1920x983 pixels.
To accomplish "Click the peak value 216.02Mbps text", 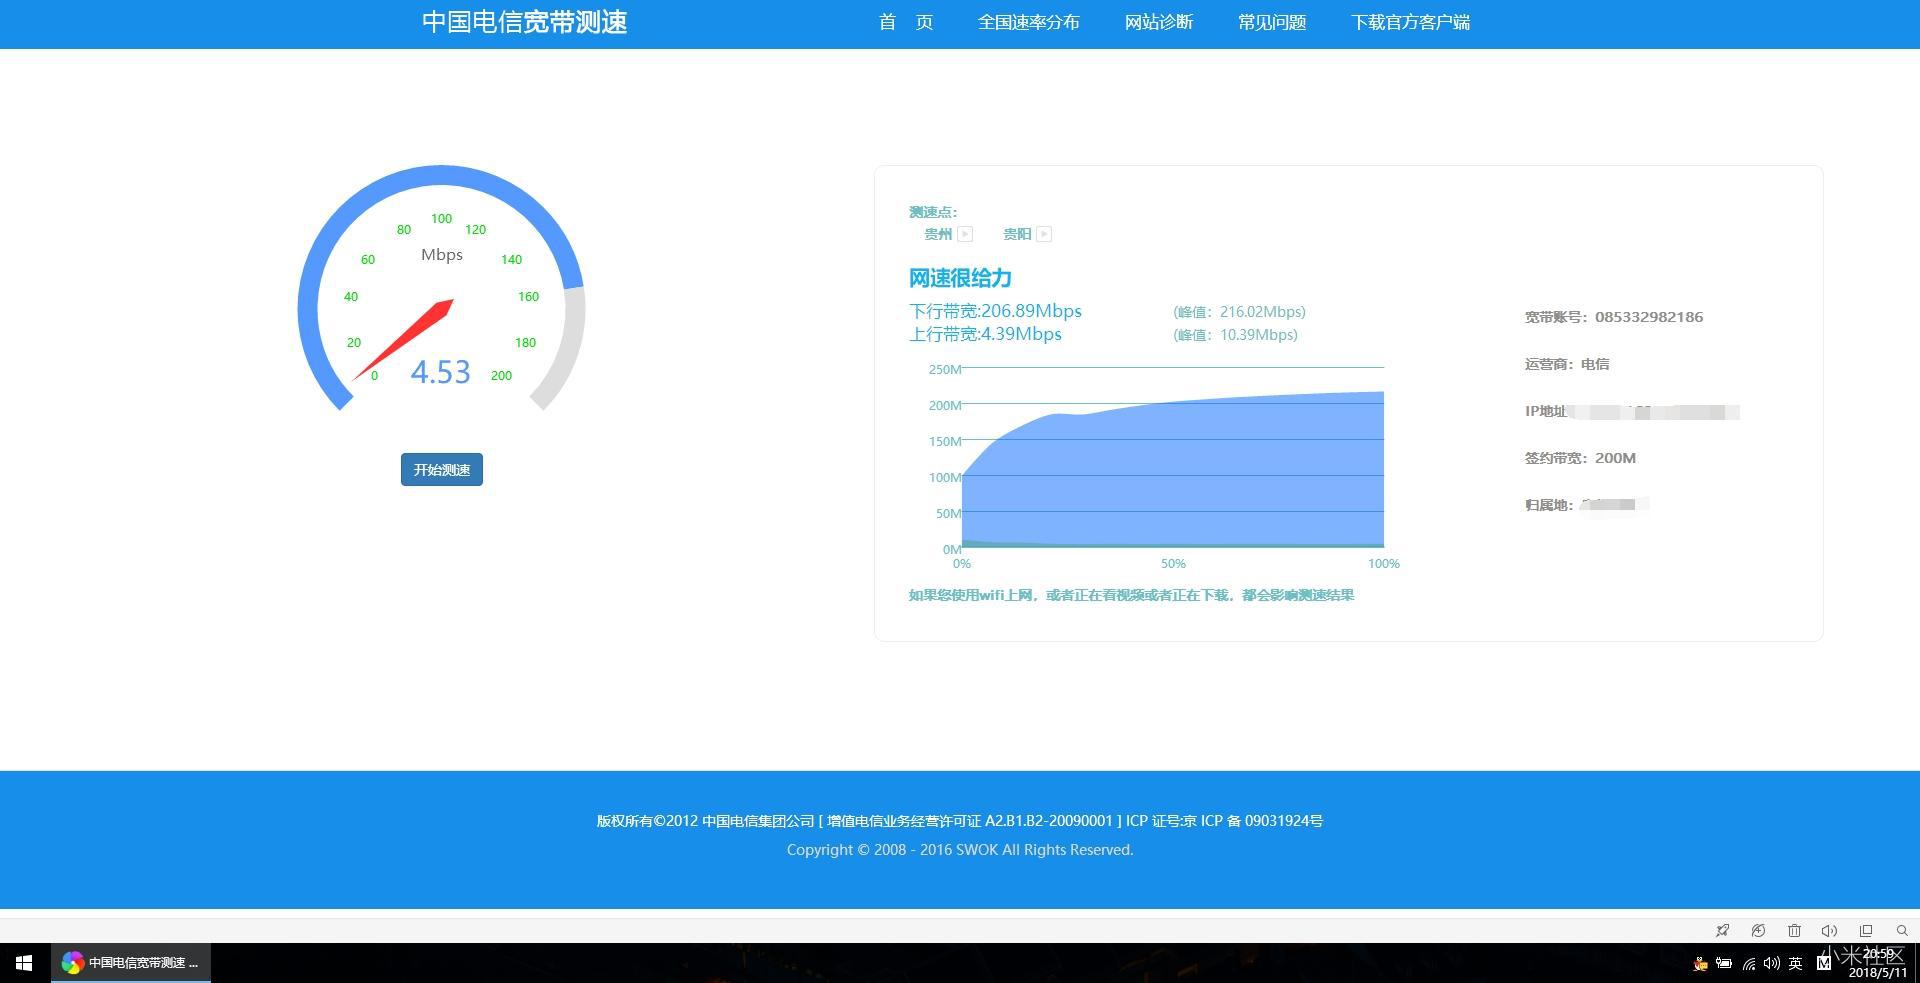I will click(x=1239, y=312).
